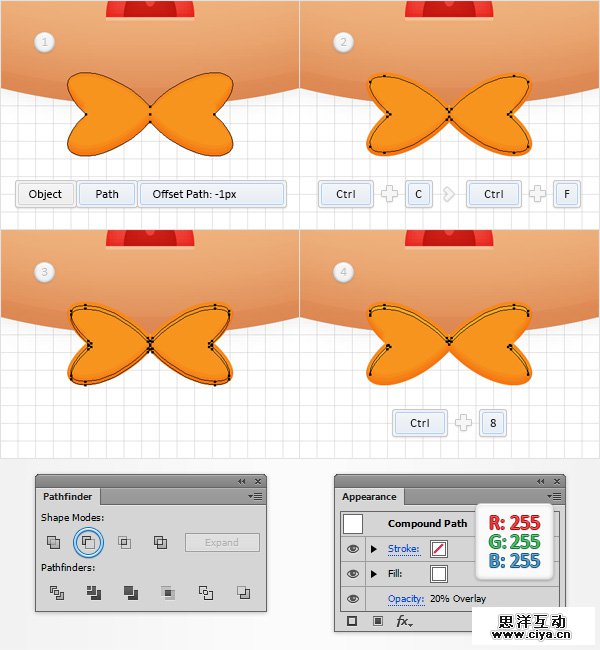Open the Pathfinder panel flyout menu

pyautogui.click(x=255, y=496)
